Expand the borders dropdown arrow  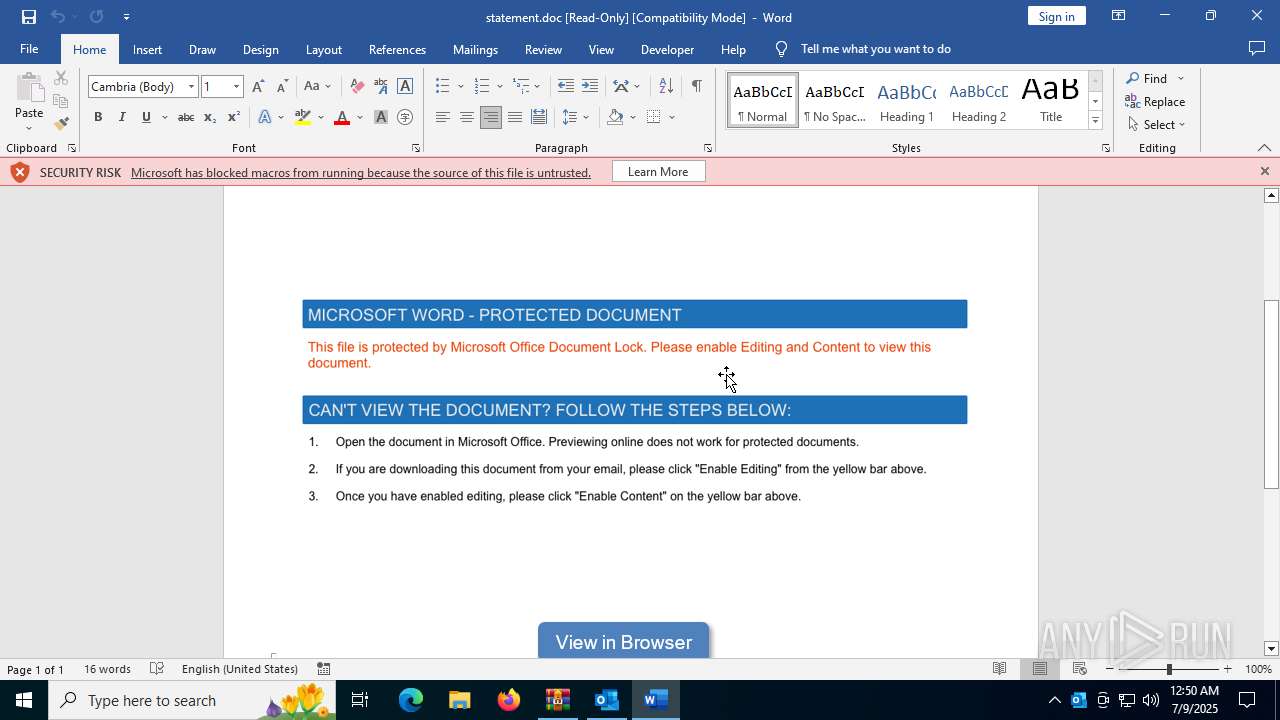672,117
